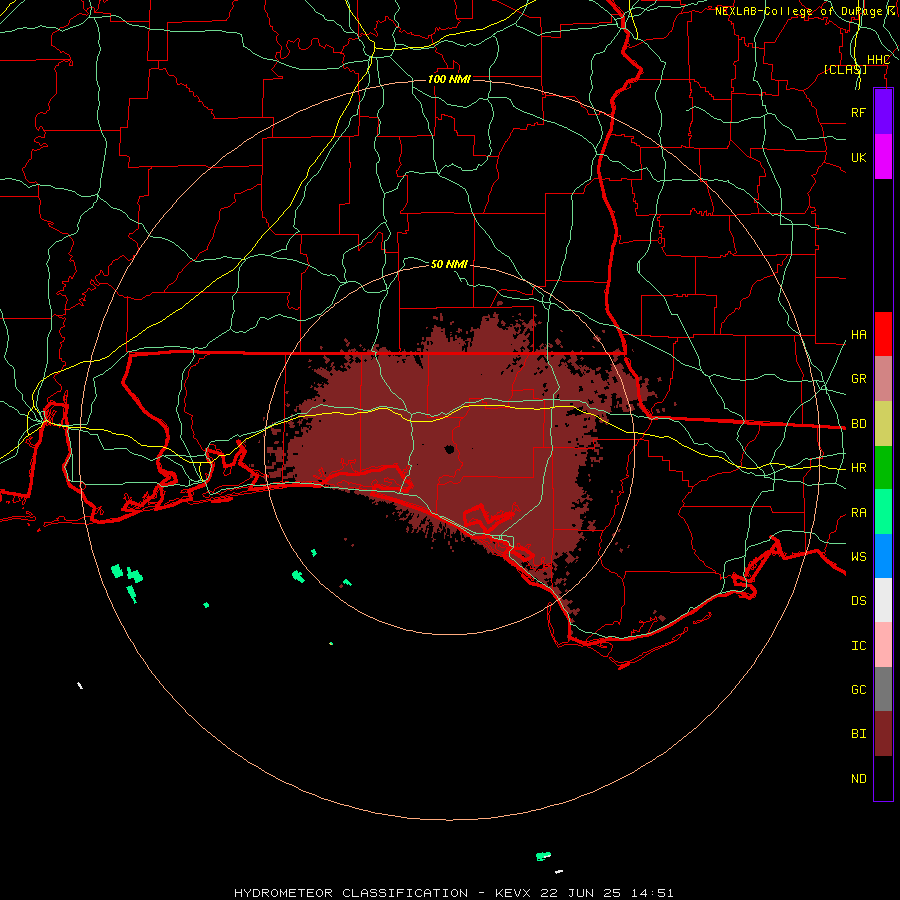Select the red HA legend swatch
The image size is (900, 900).
tap(883, 334)
